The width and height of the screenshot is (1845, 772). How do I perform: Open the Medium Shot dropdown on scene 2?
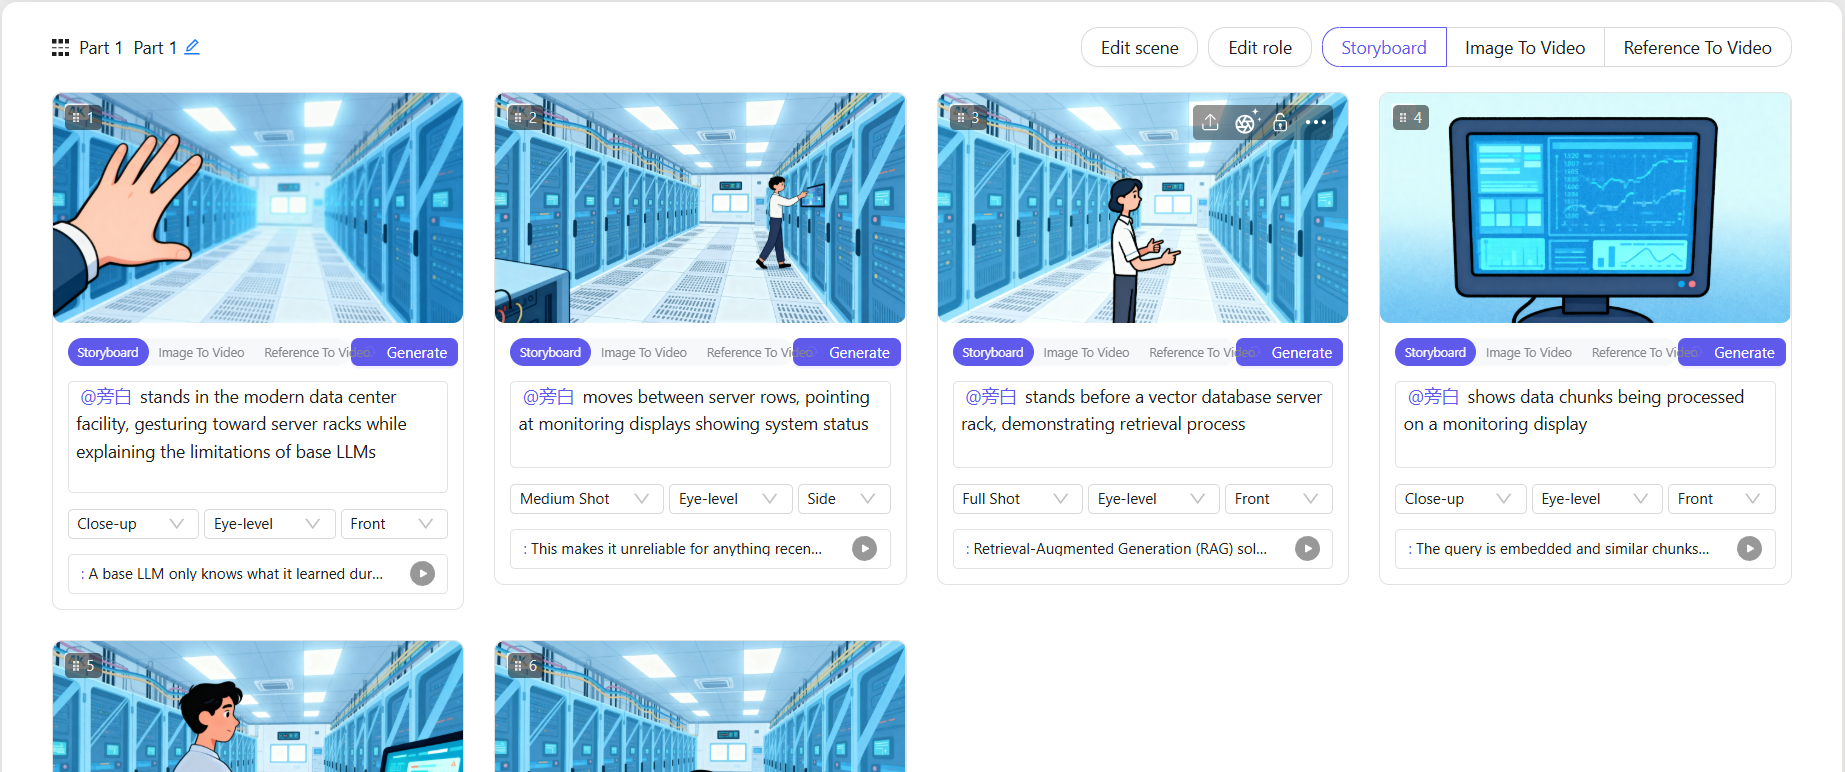586,499
